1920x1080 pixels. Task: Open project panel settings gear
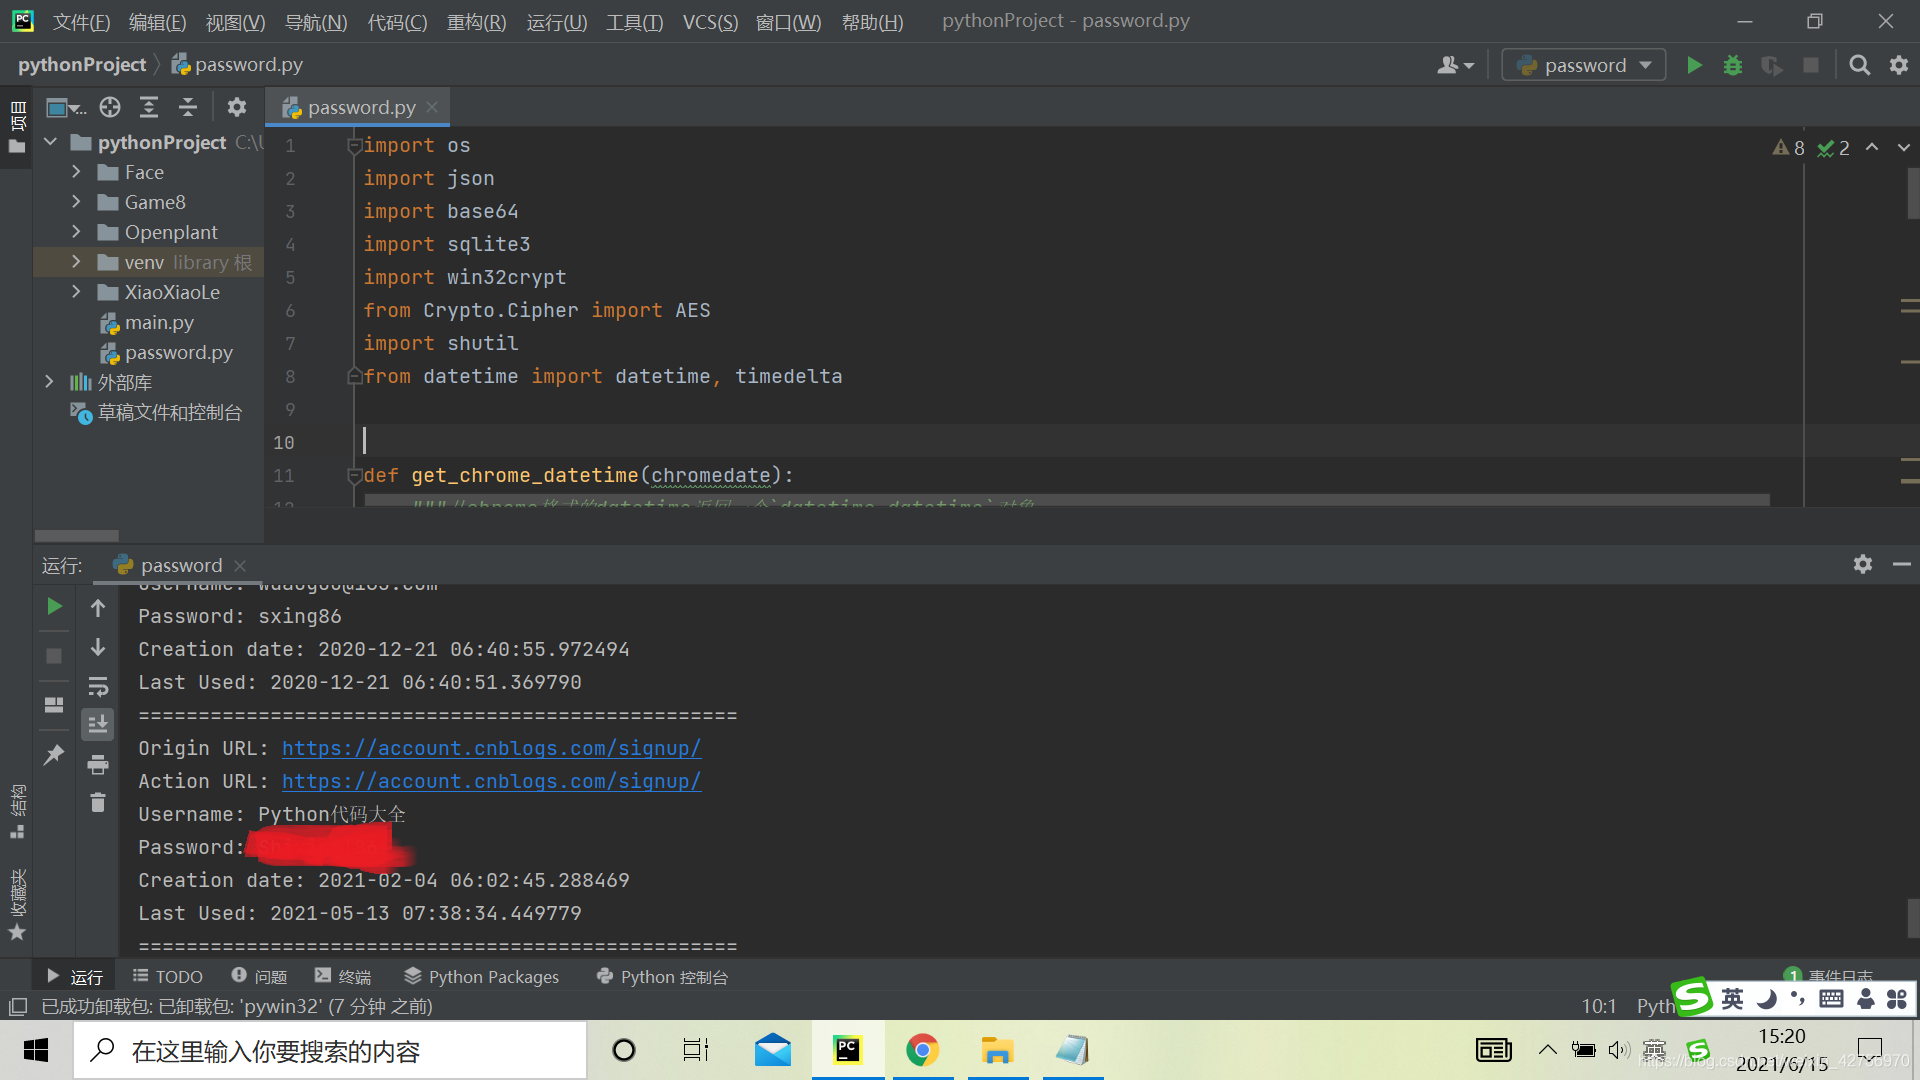point(237,108)
